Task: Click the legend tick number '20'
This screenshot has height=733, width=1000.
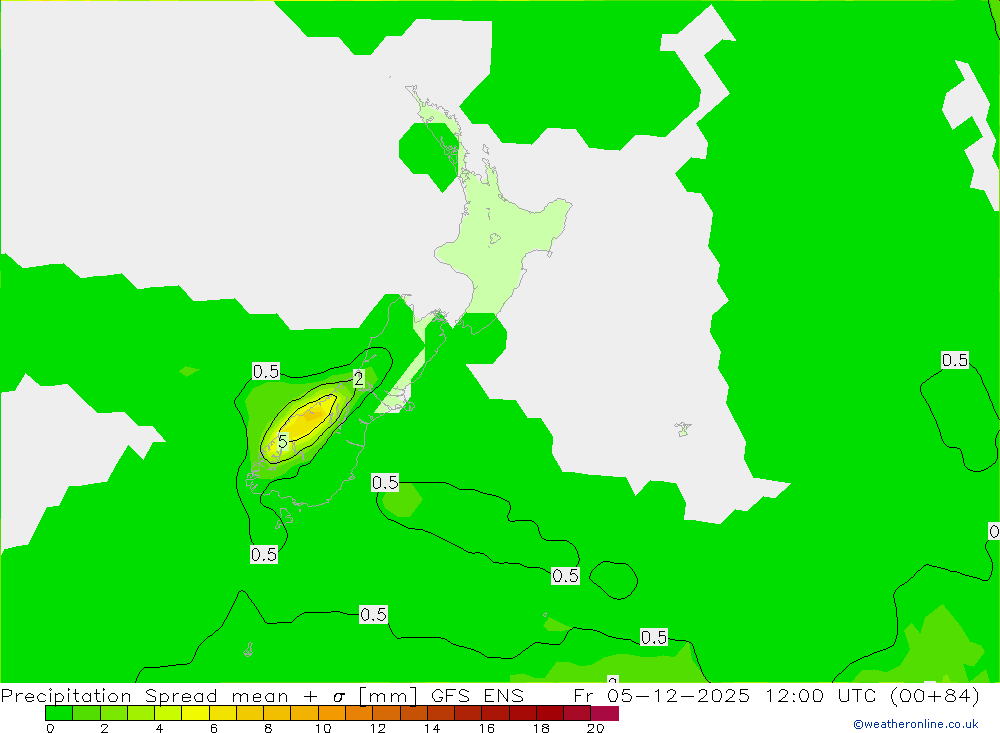Action: coord(596,728)
